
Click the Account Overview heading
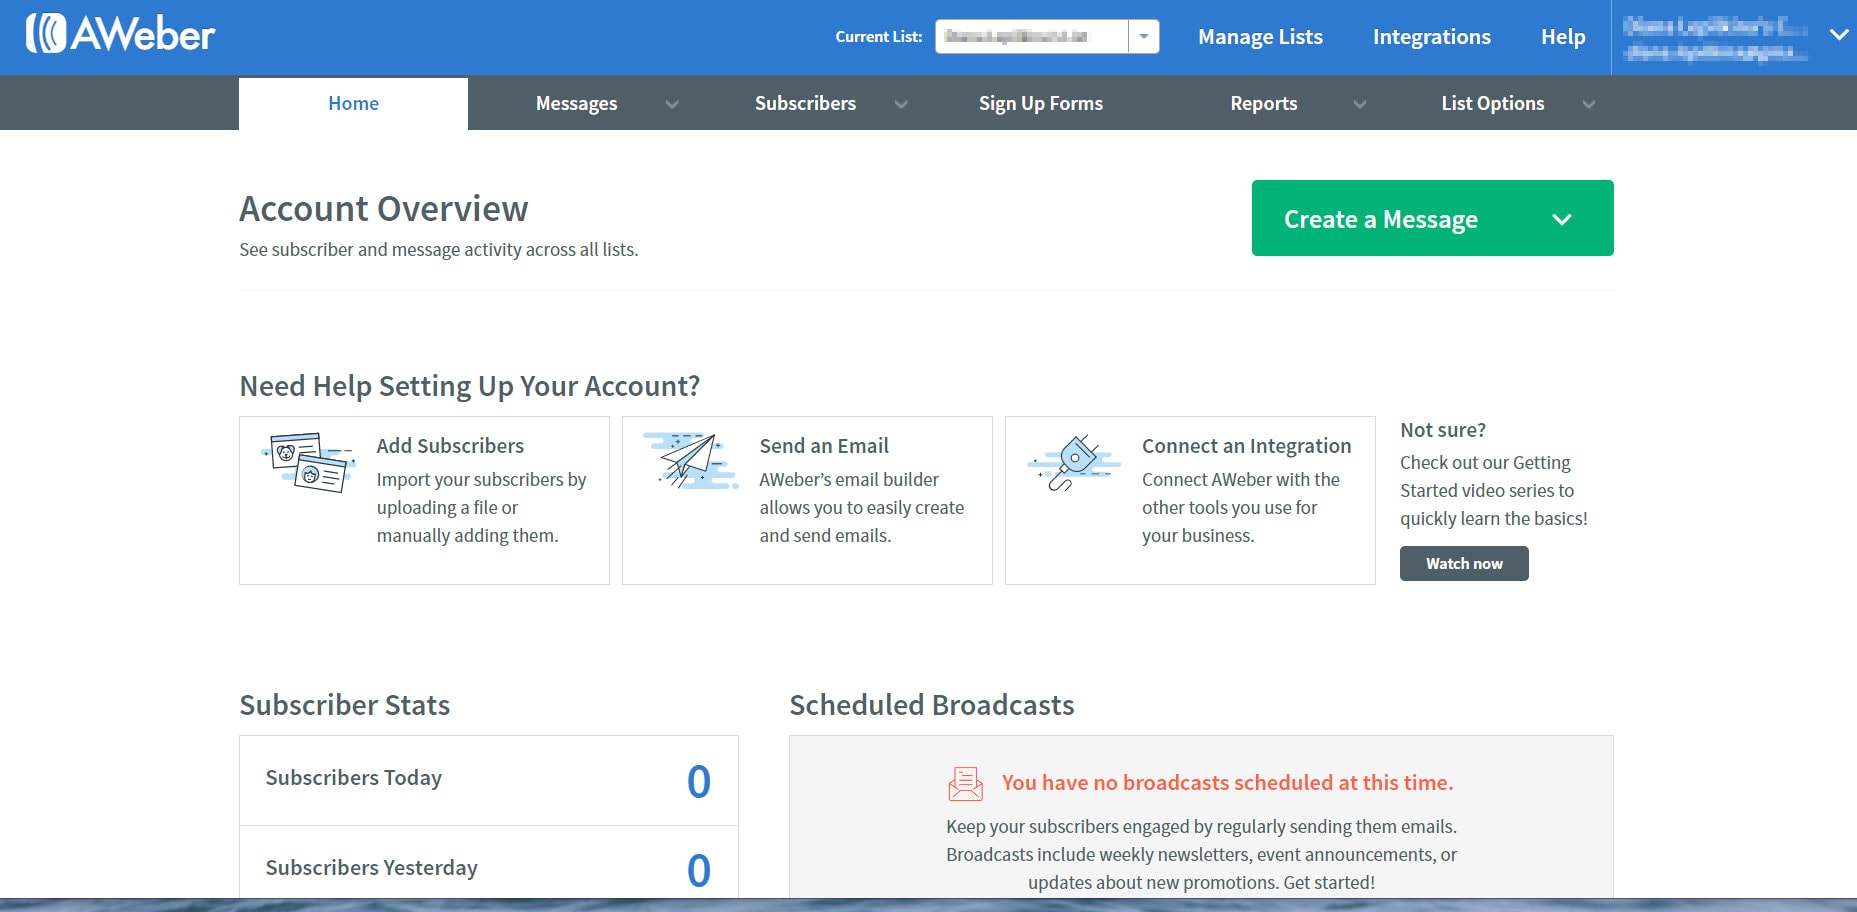point(384,208)
